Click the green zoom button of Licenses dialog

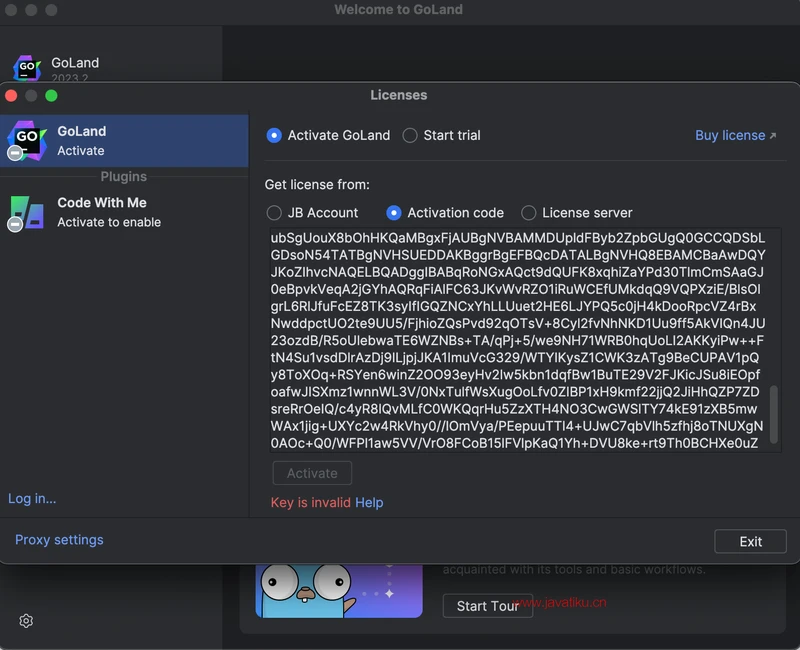pyautogui.click(x=52, y=96)
